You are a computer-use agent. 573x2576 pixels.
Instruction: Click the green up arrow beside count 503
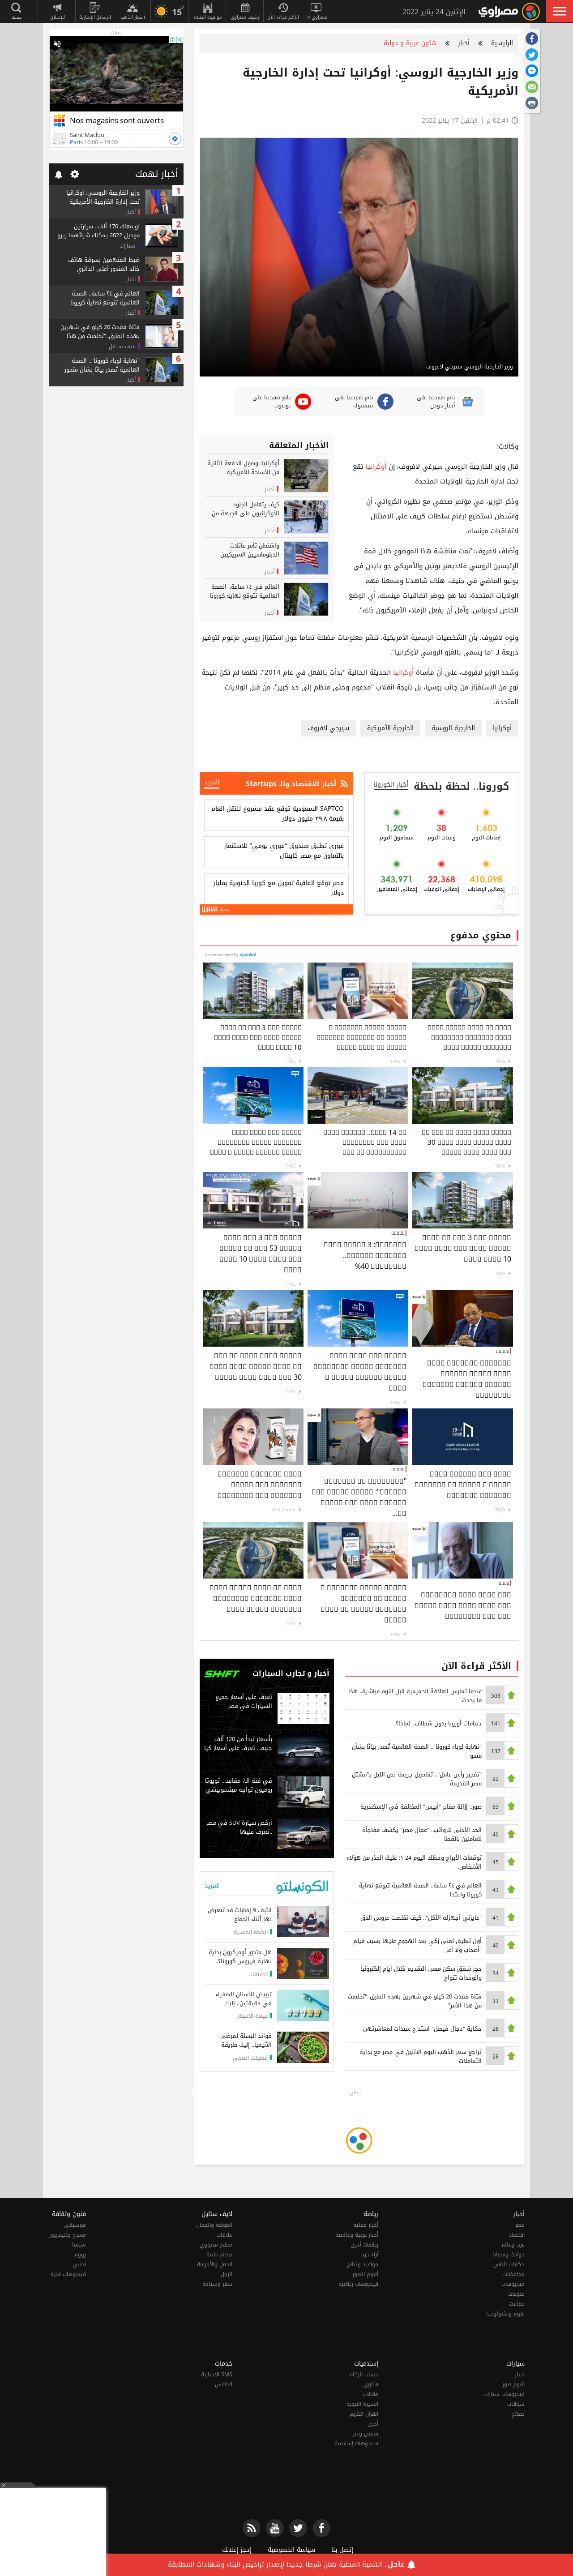click(511, 1695)
